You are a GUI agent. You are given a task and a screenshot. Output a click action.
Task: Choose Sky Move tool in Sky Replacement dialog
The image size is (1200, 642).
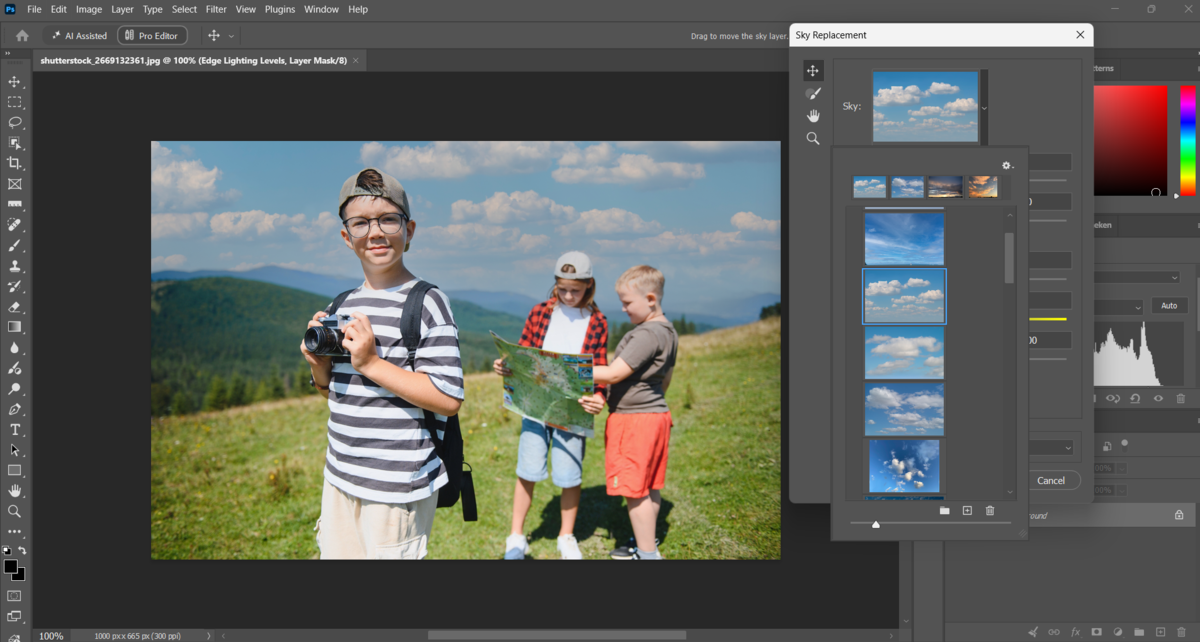pos(813,71)
